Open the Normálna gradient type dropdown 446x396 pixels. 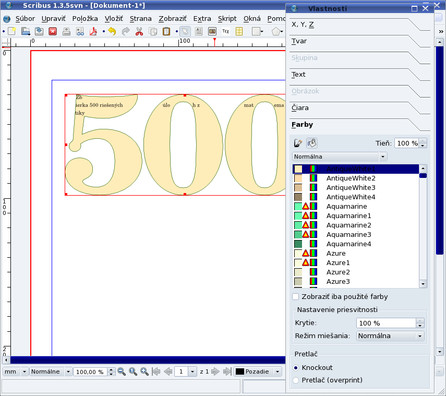point(339,156)
